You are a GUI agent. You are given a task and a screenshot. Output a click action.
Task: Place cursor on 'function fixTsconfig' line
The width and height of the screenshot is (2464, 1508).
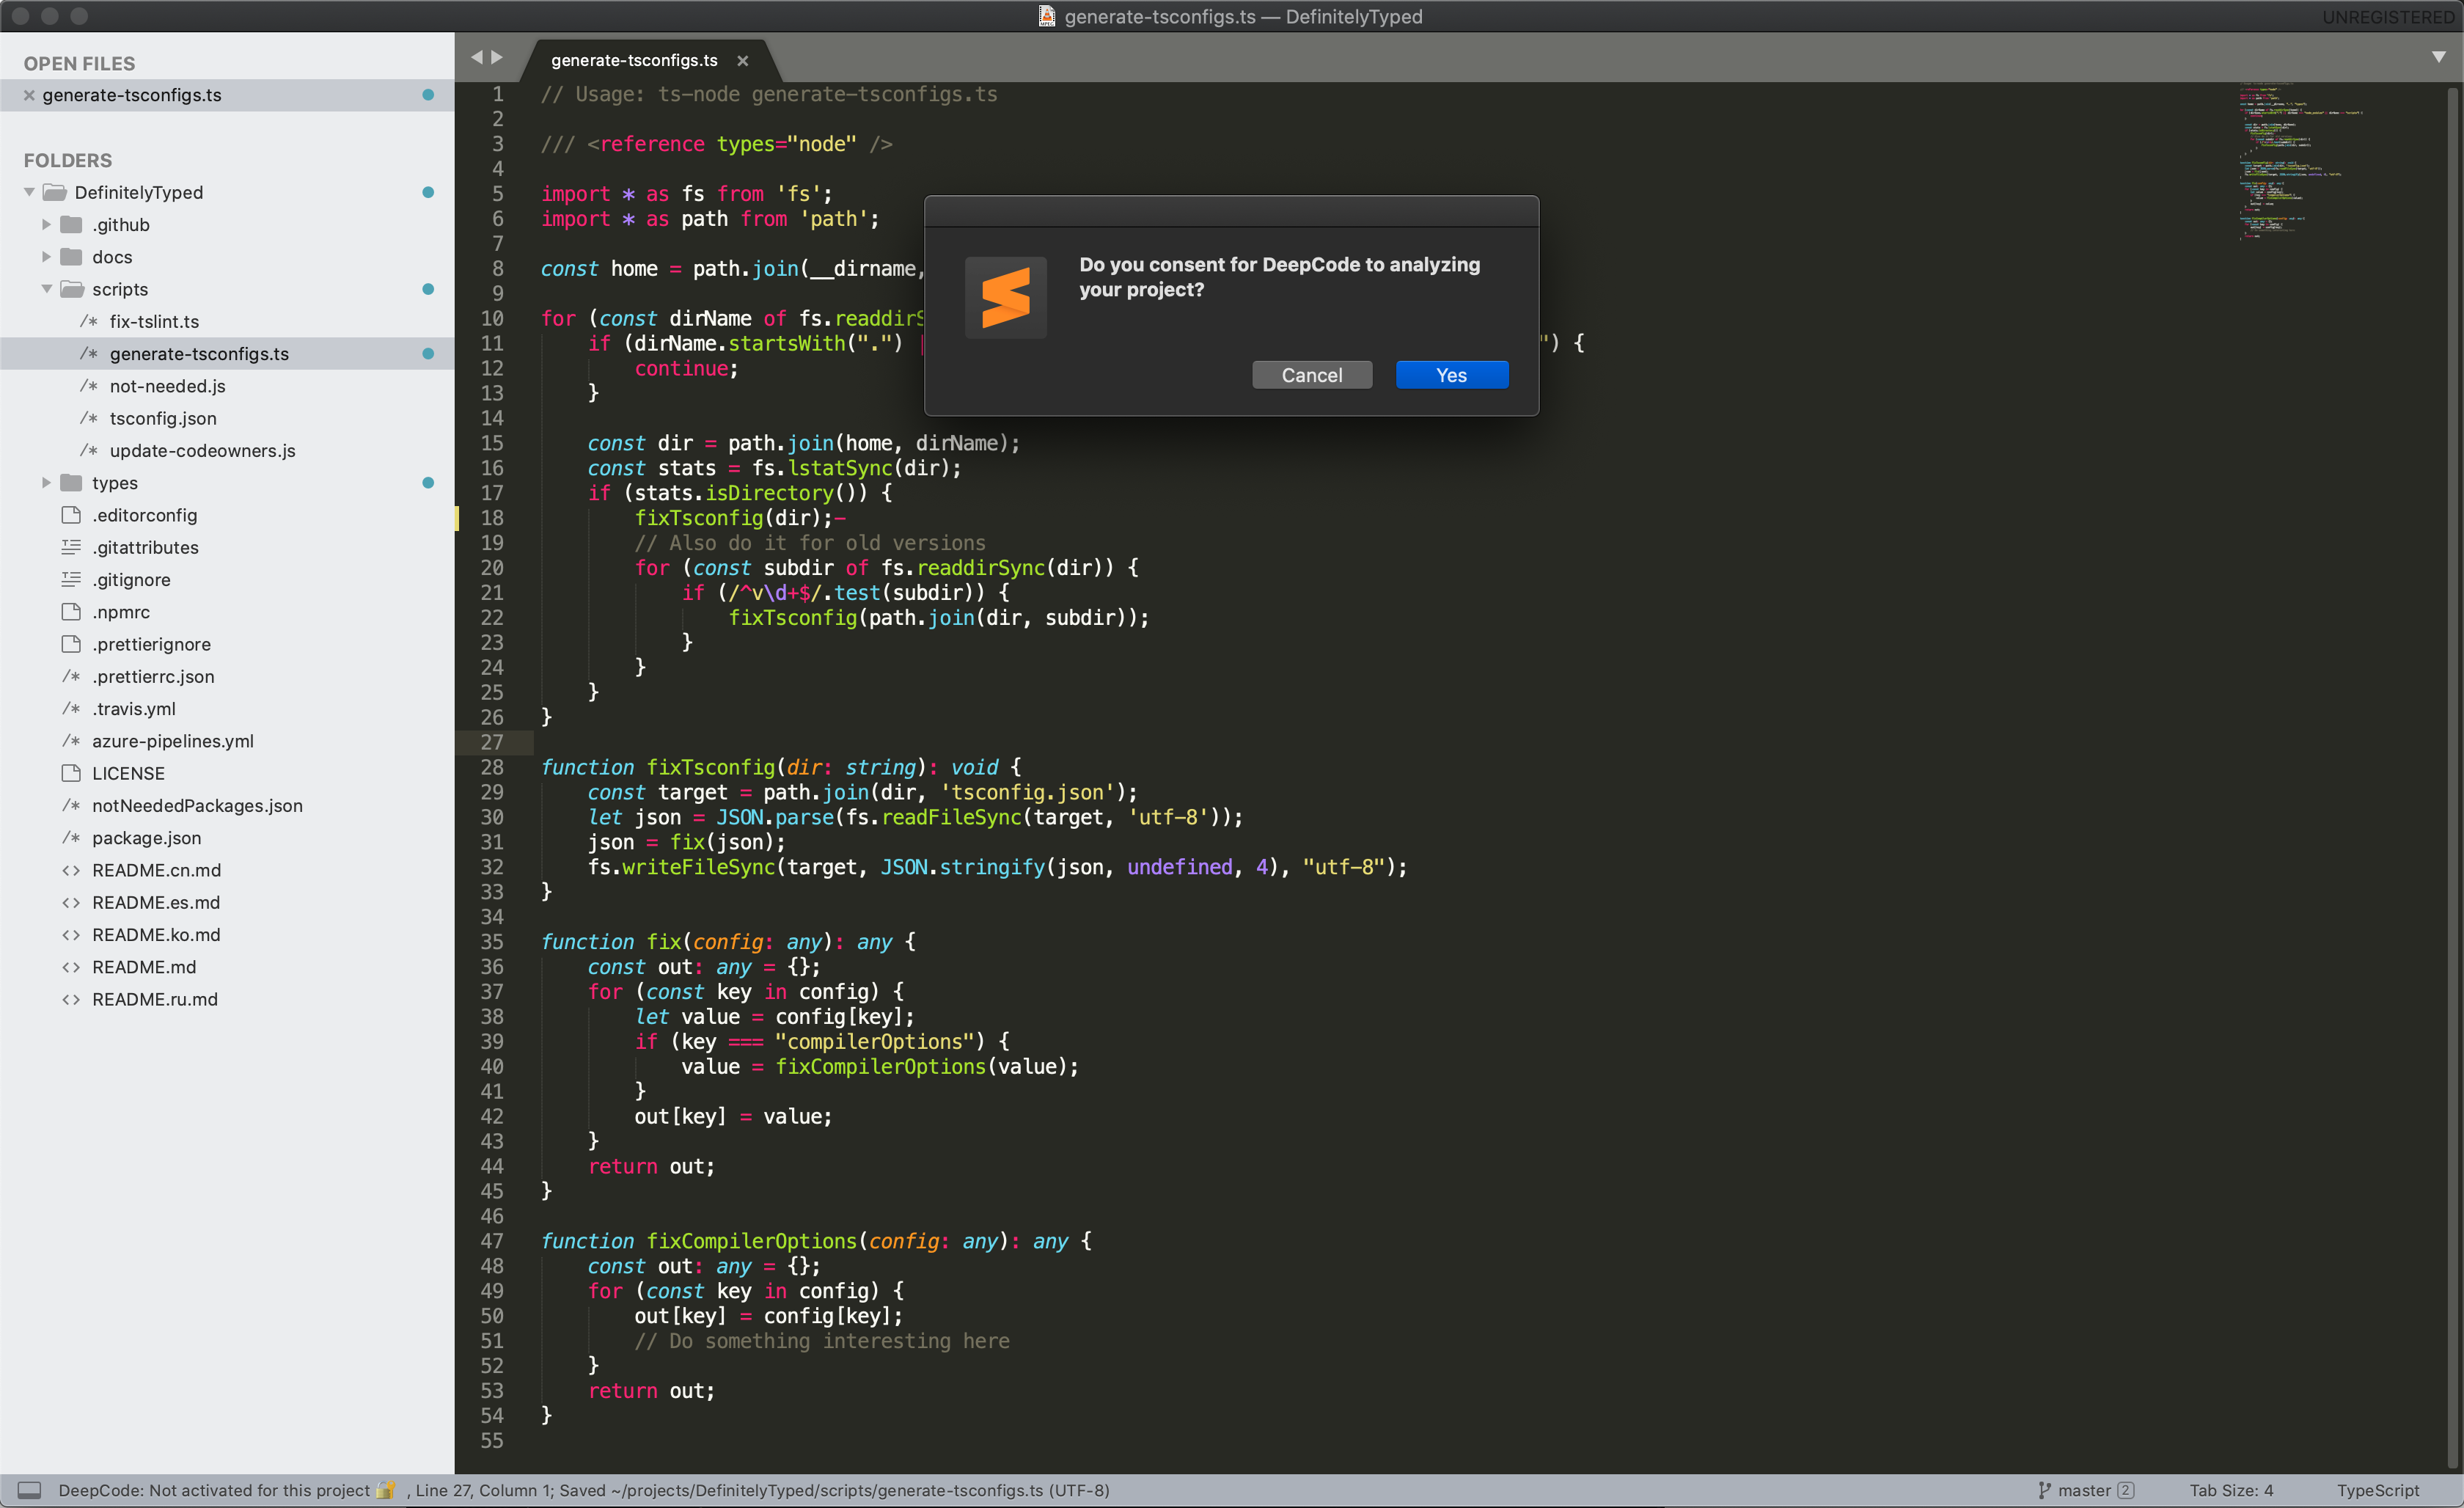tap(781, 767)
